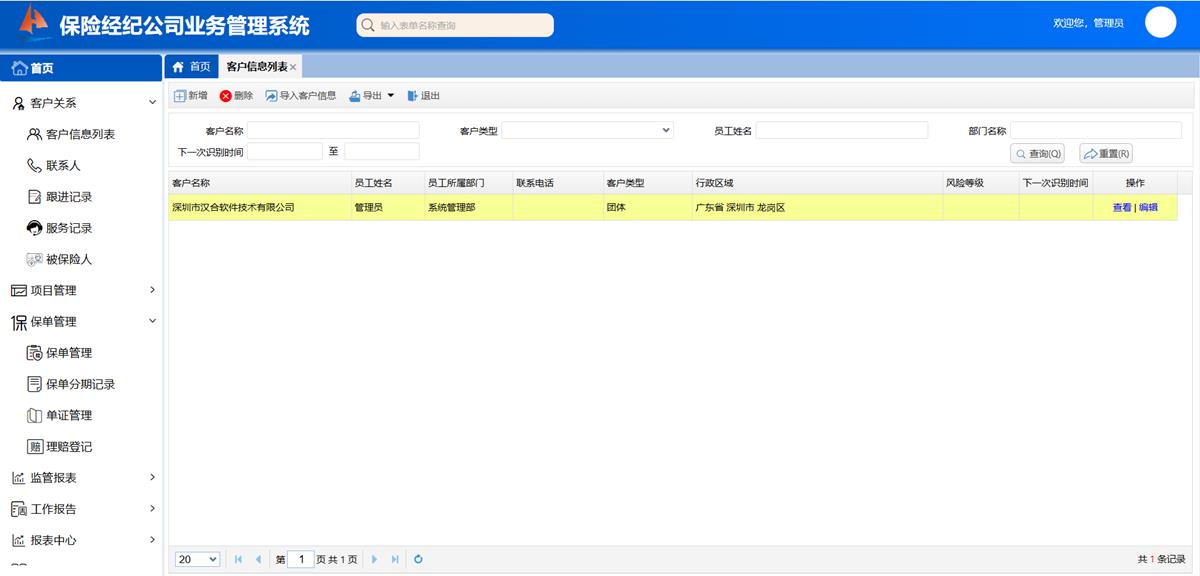1200x576 pixels.
Task: Click the home icon in sidebar 首页
Action: [x=19, y=68]
